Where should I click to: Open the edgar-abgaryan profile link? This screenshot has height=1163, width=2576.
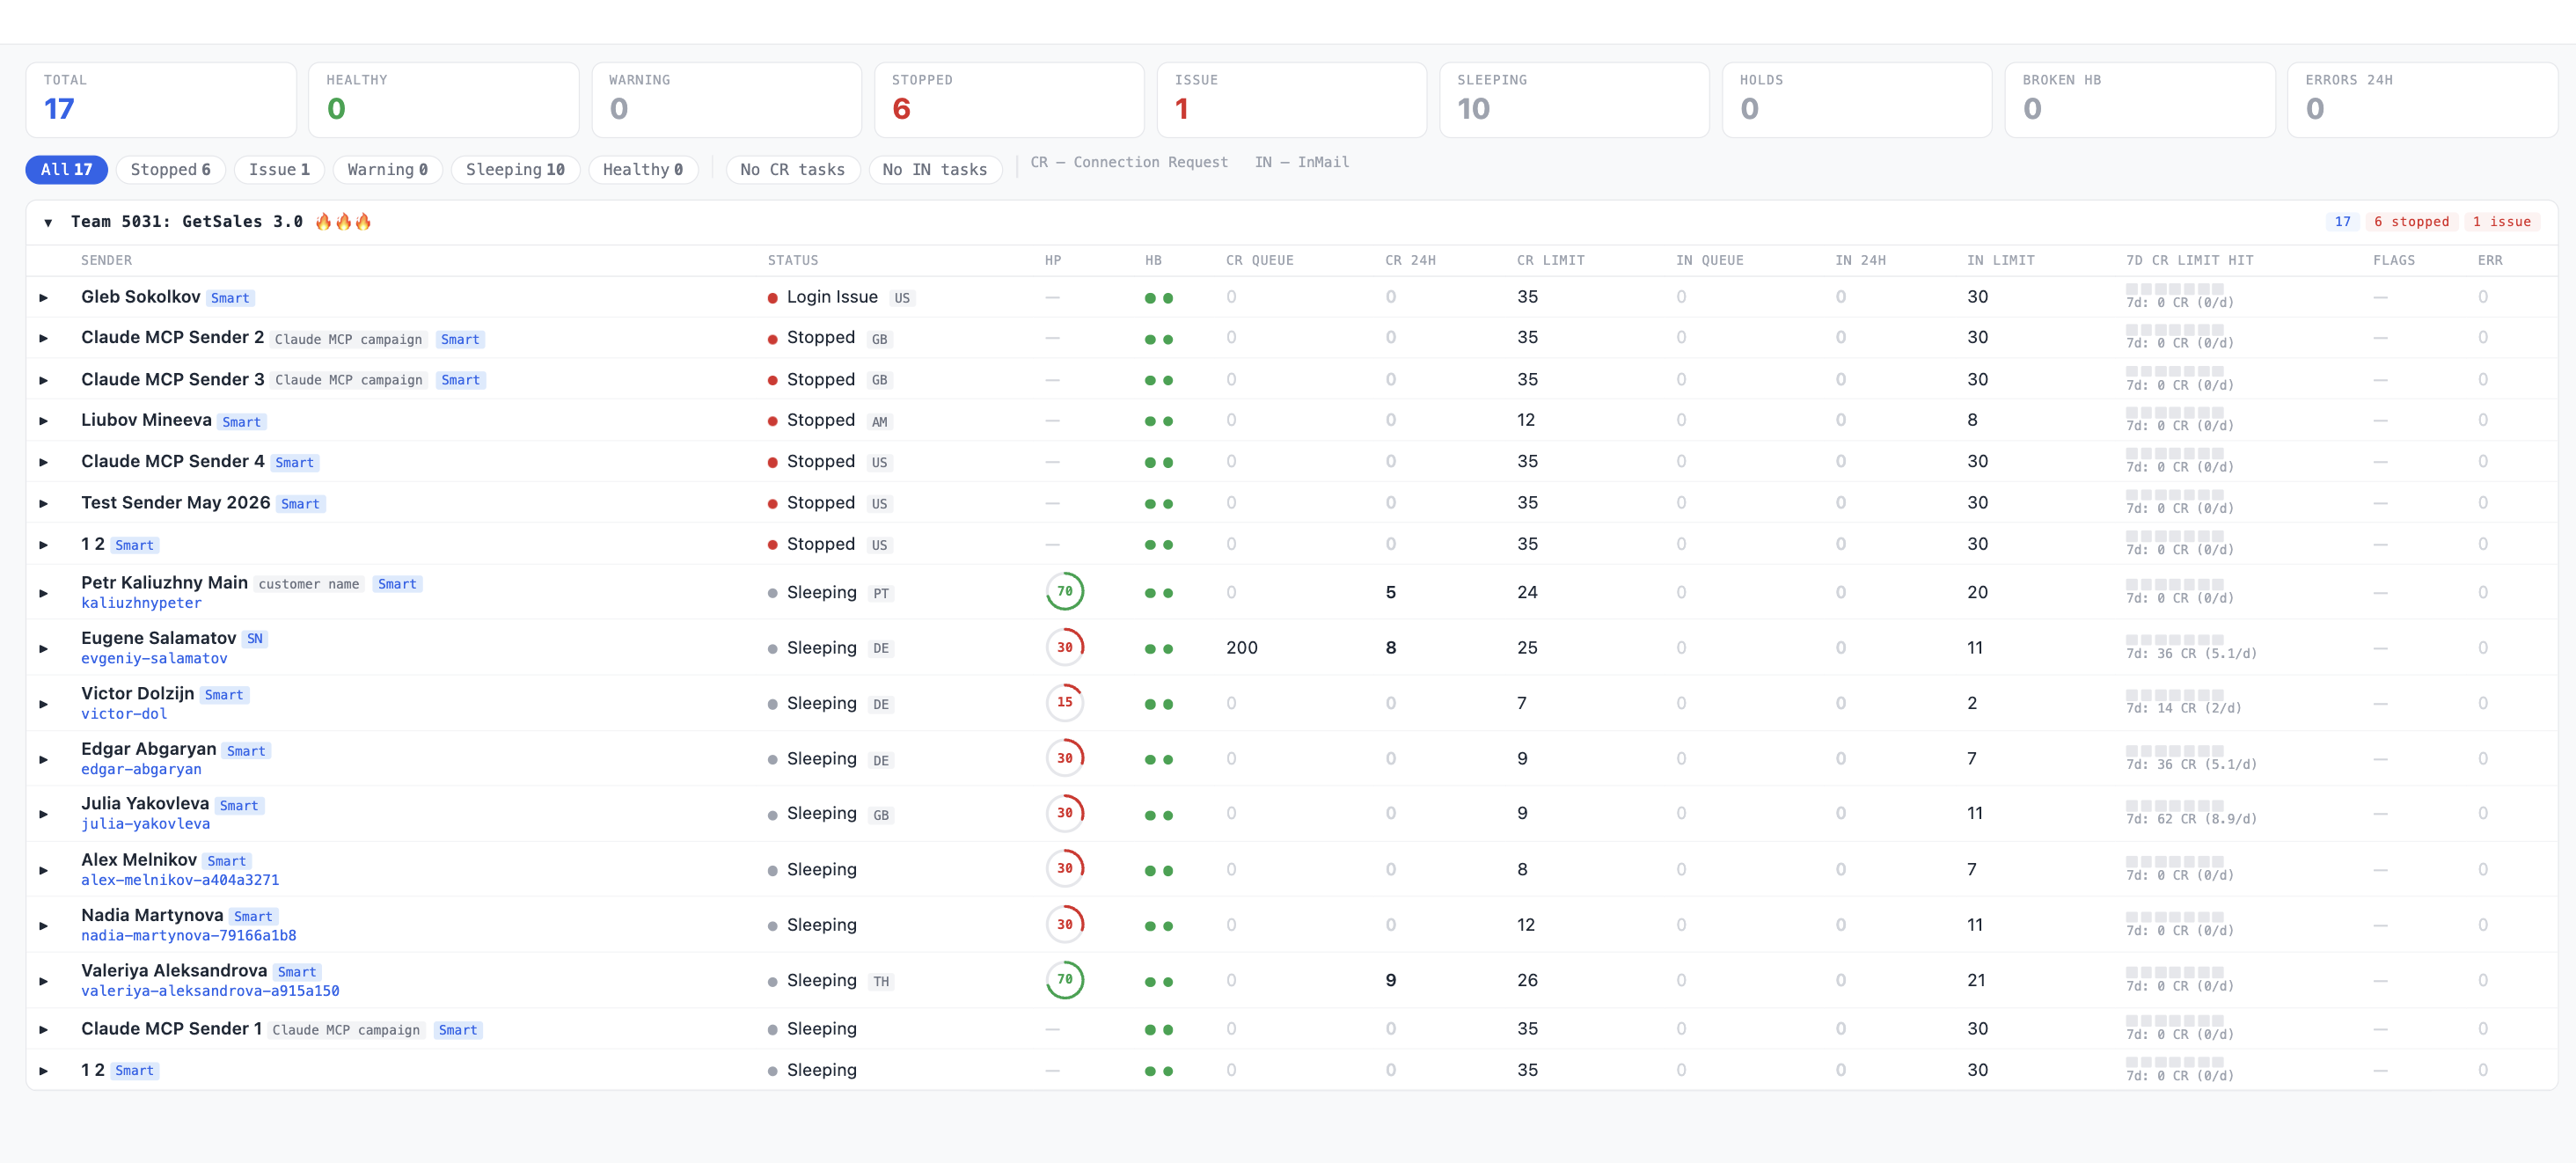click(141, 769)
